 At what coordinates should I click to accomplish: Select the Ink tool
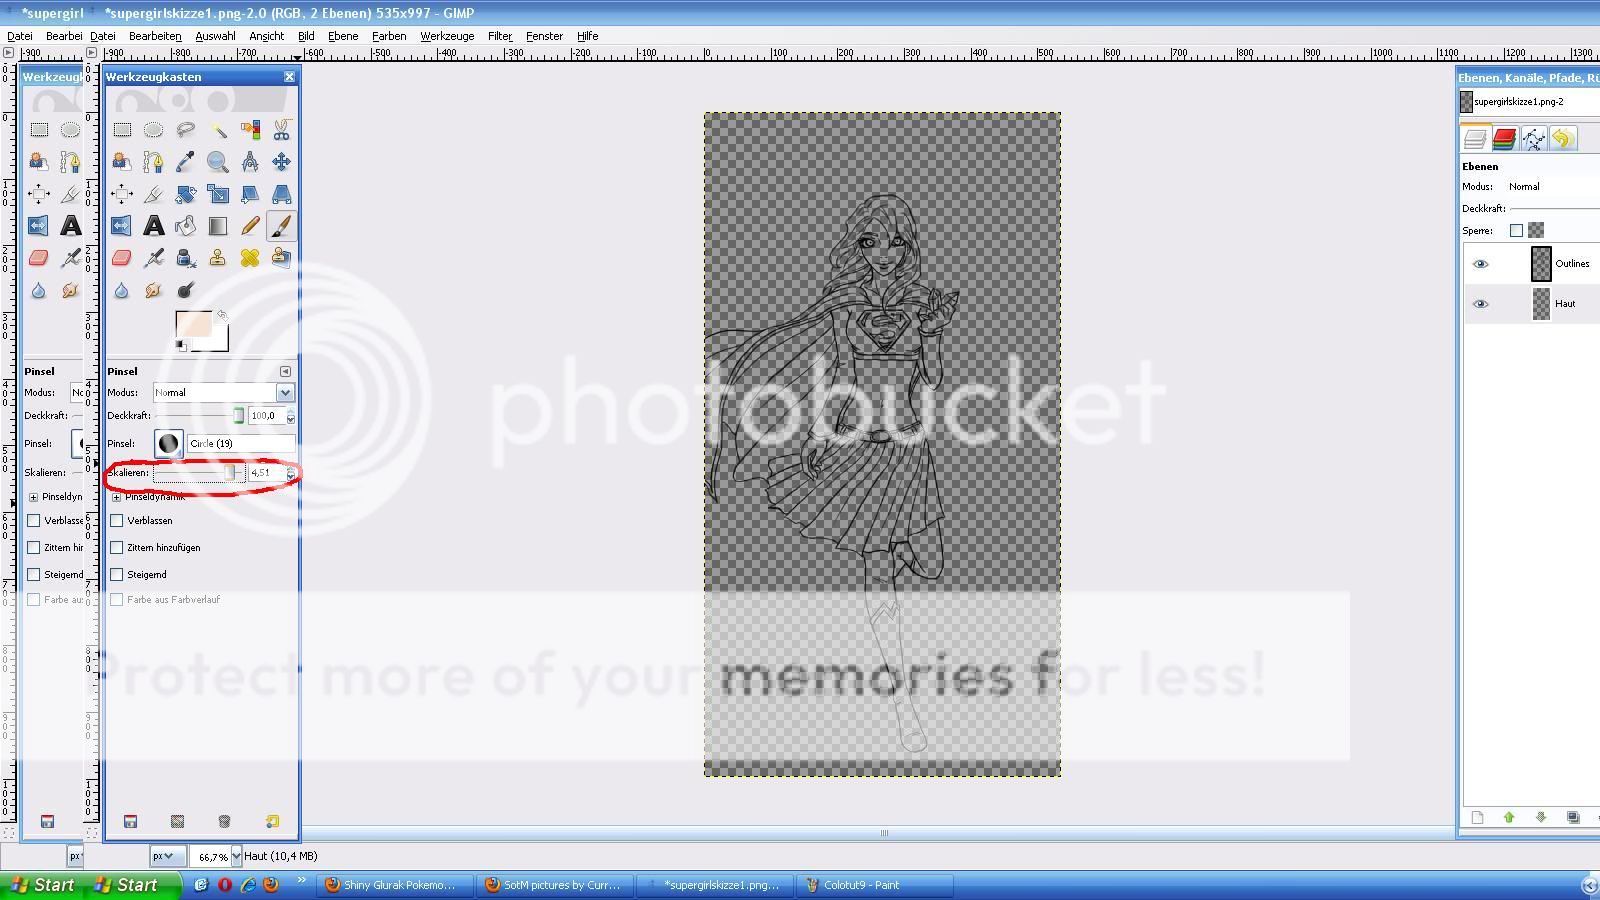coord(186,258)
